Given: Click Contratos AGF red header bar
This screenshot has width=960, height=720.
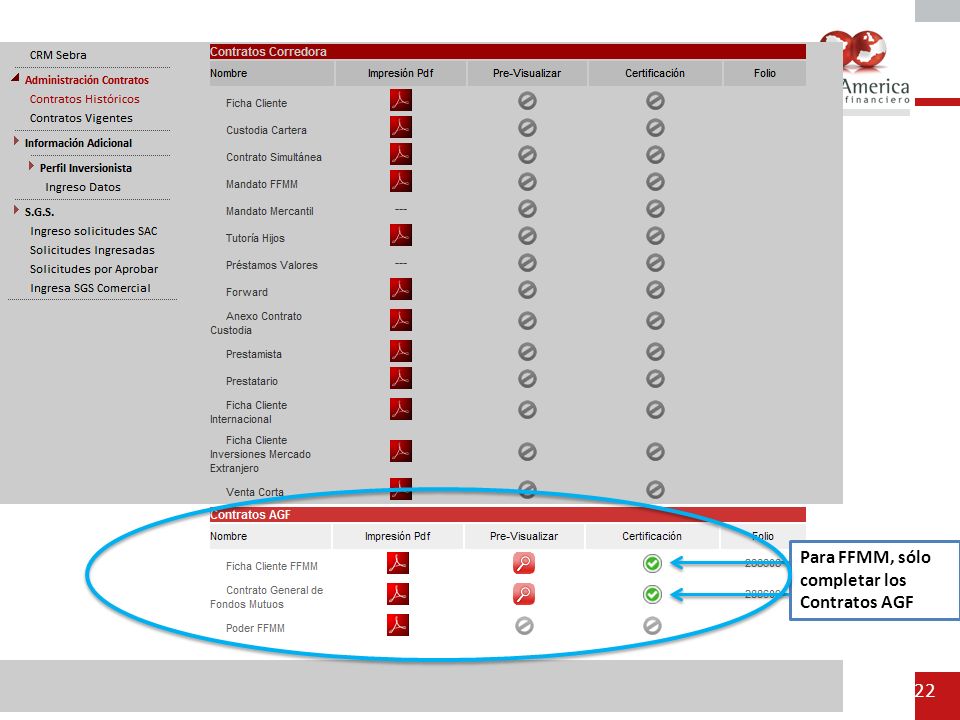Looking at the screenshot, I should pos(508,514).
